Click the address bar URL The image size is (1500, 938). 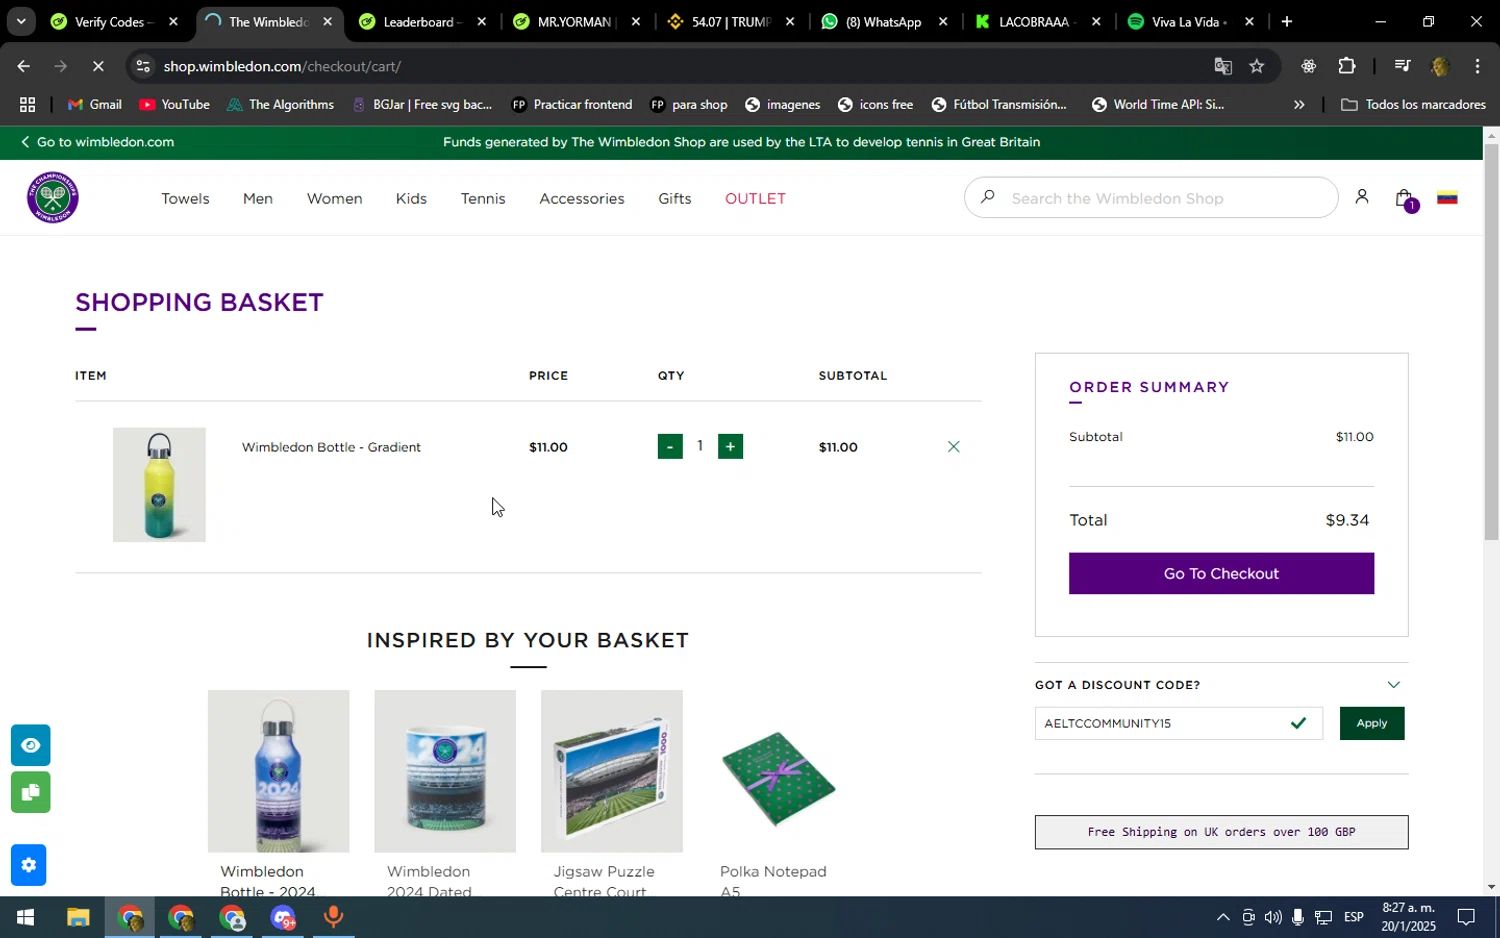pos(282,66)
